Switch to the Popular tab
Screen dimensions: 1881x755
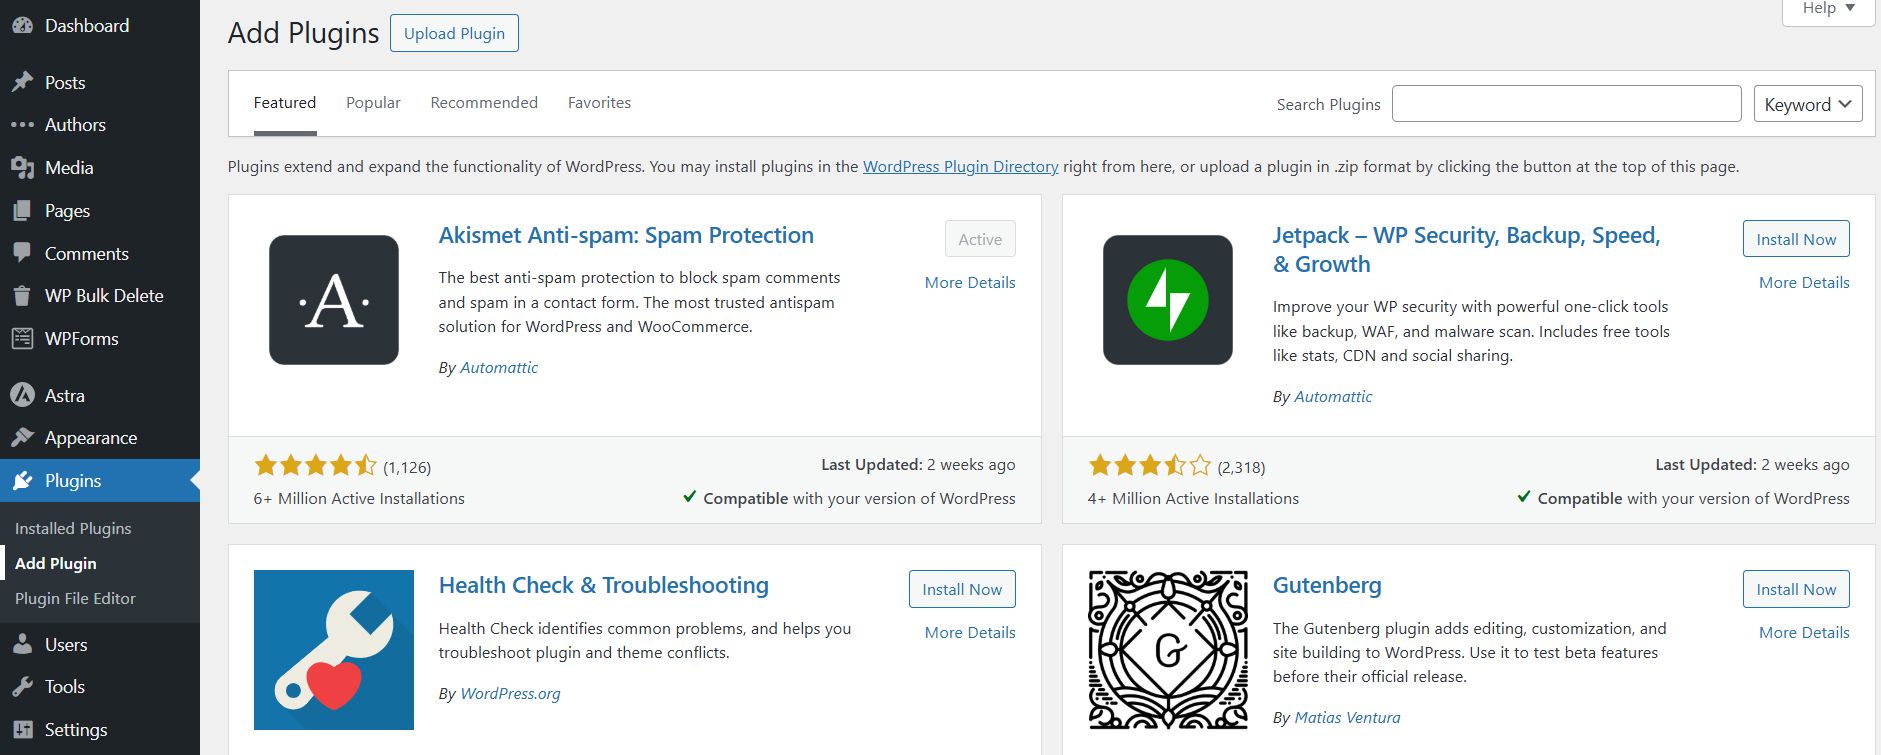tap(373, 103)
